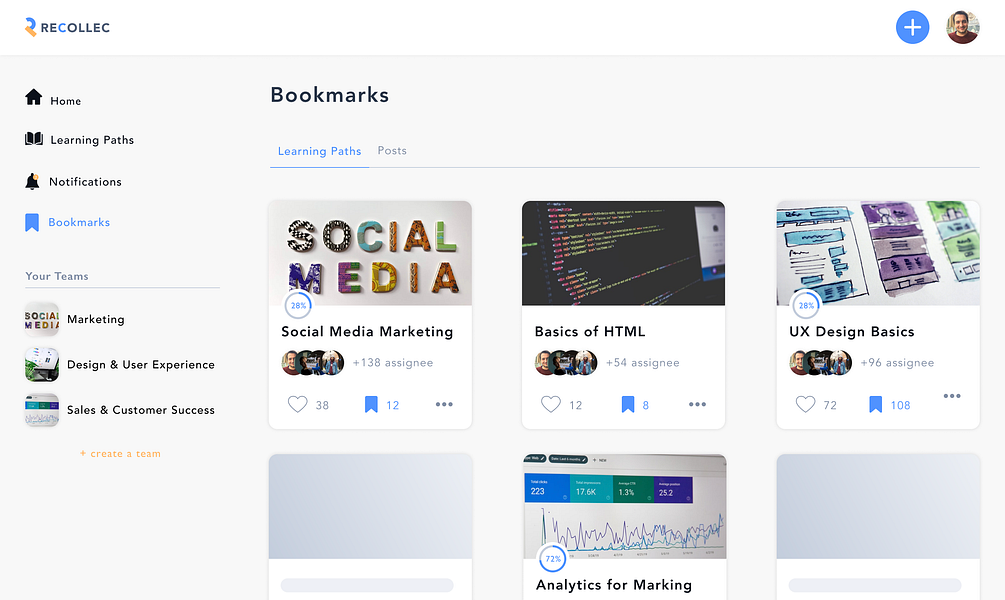
Task: Expand three-dot menu on UX Design Basics
Action: point(952,396)
